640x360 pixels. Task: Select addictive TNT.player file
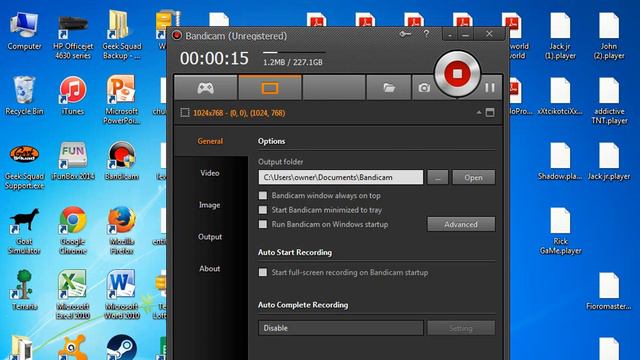tap(609, 101)
